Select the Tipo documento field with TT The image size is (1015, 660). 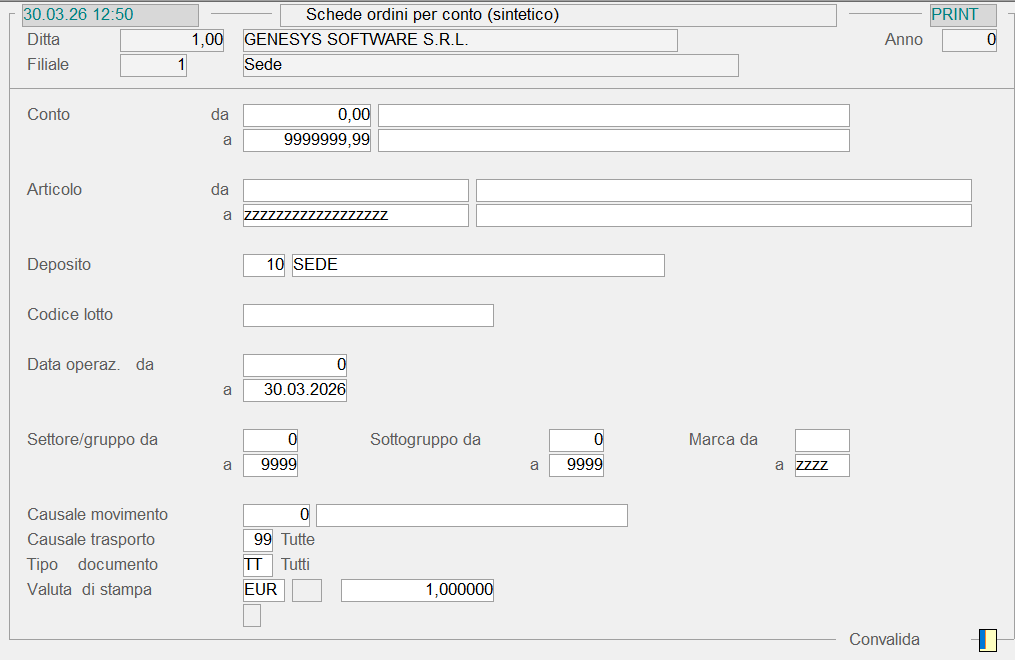pos(258,565)
